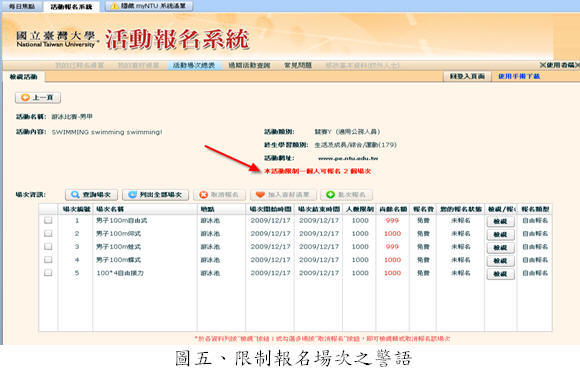Click the 列出全部場次 refresh button
The height and width of the screenshot is (370, 580).
[155, 195]
